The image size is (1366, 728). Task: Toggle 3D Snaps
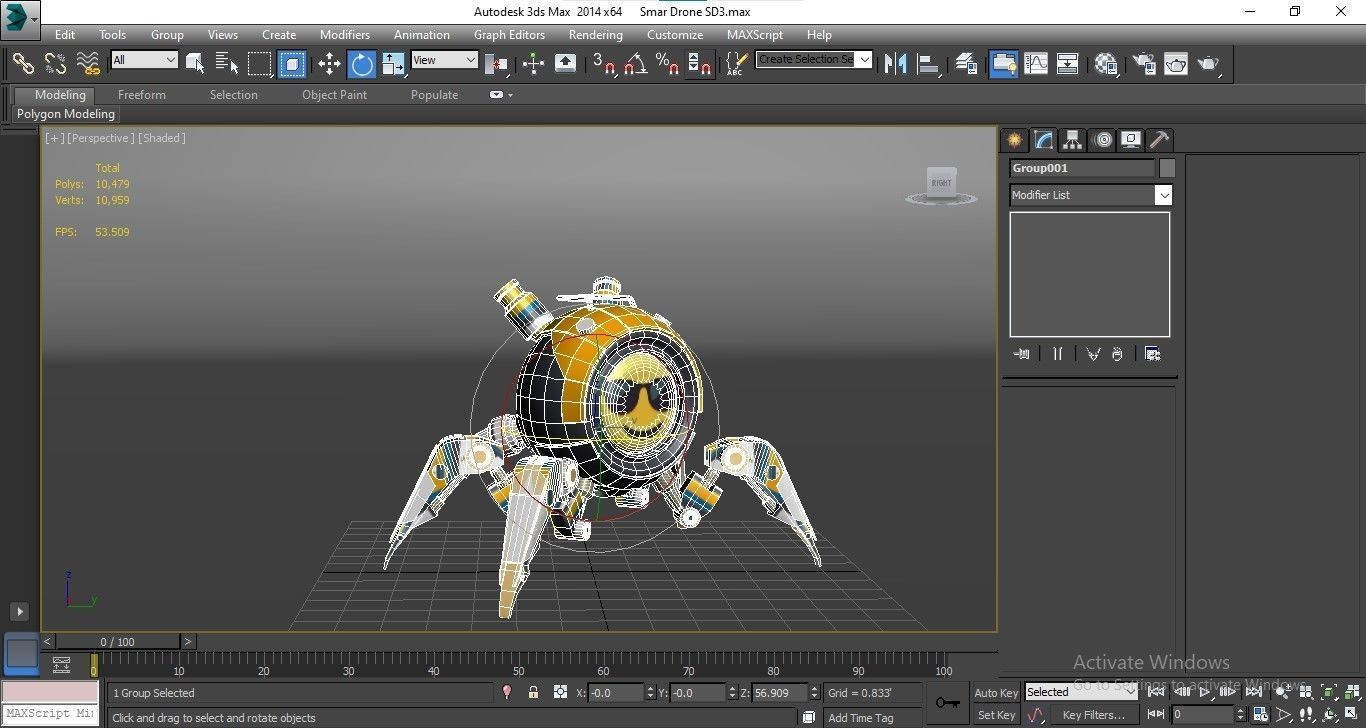pos(603,63)
